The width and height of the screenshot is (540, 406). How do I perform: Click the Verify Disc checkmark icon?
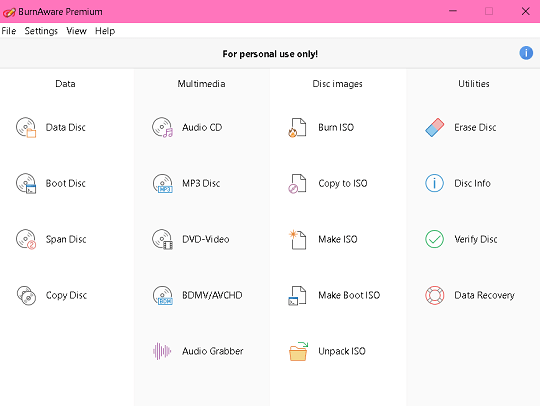(434, 239)
